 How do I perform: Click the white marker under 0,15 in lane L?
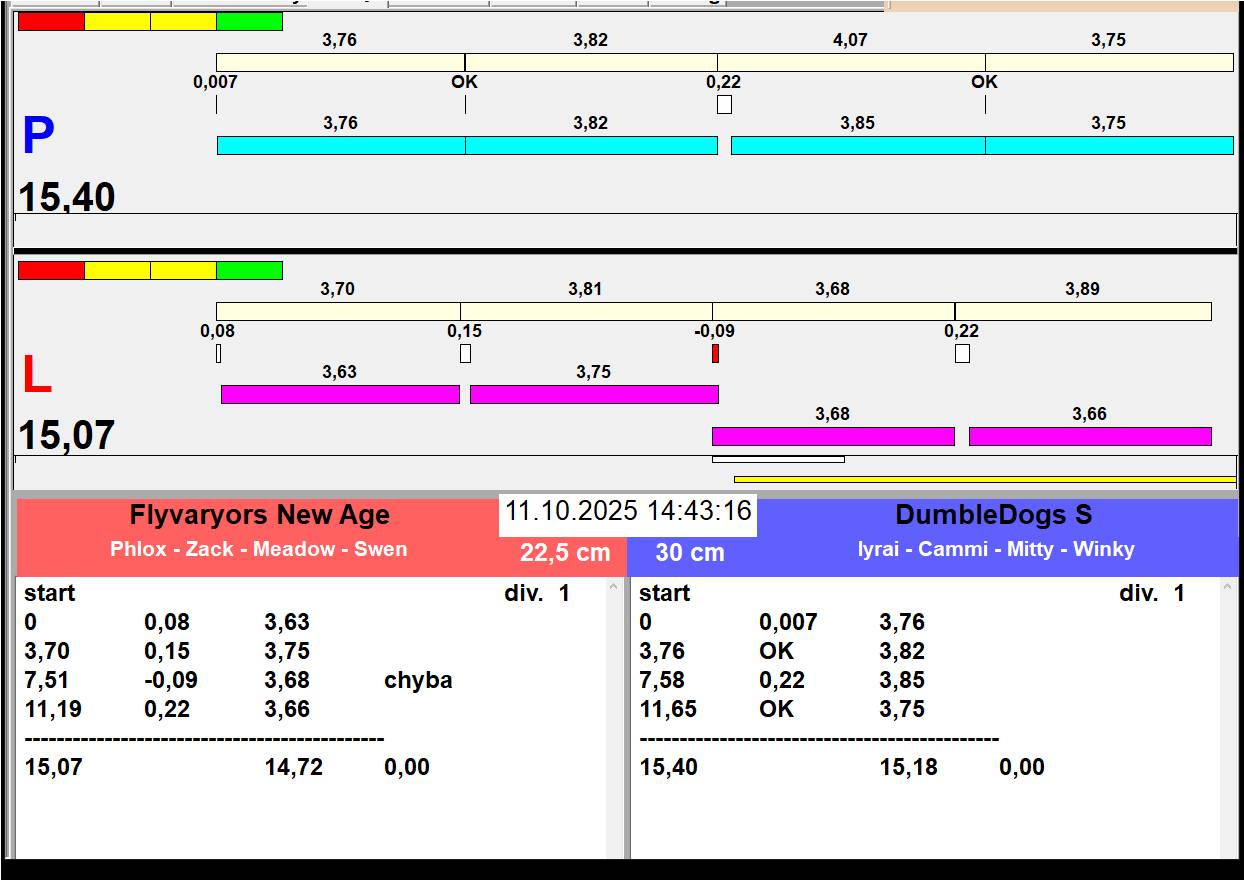tap(465, 353)
